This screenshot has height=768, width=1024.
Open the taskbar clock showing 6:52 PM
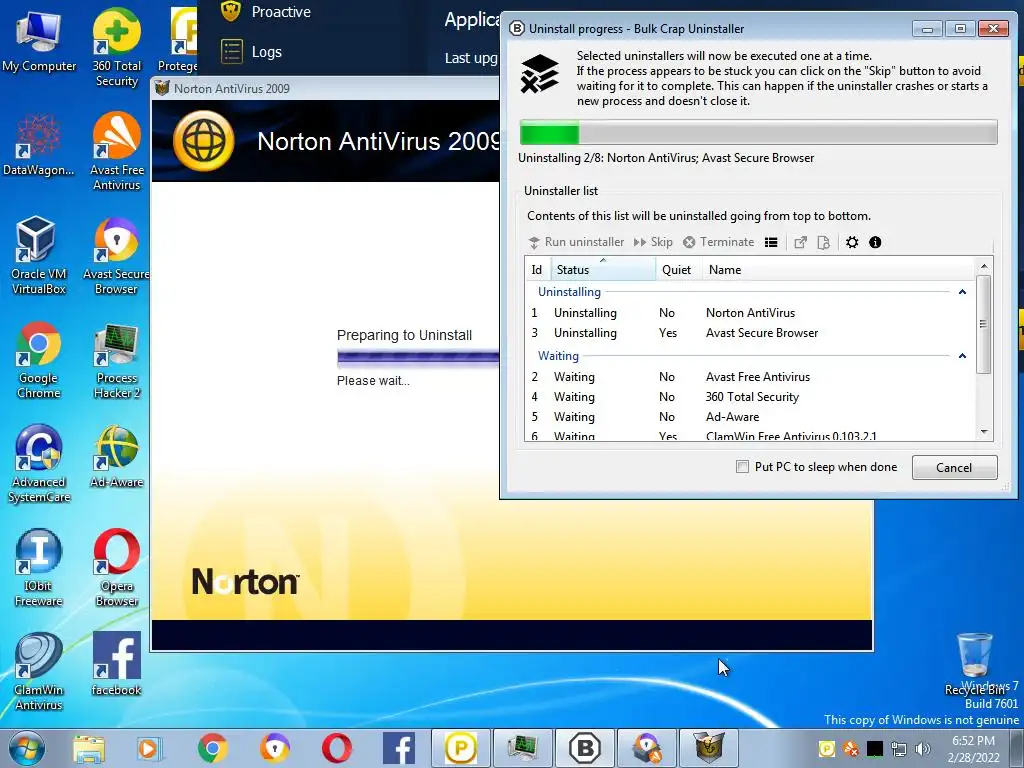click(x=973, y=749)
